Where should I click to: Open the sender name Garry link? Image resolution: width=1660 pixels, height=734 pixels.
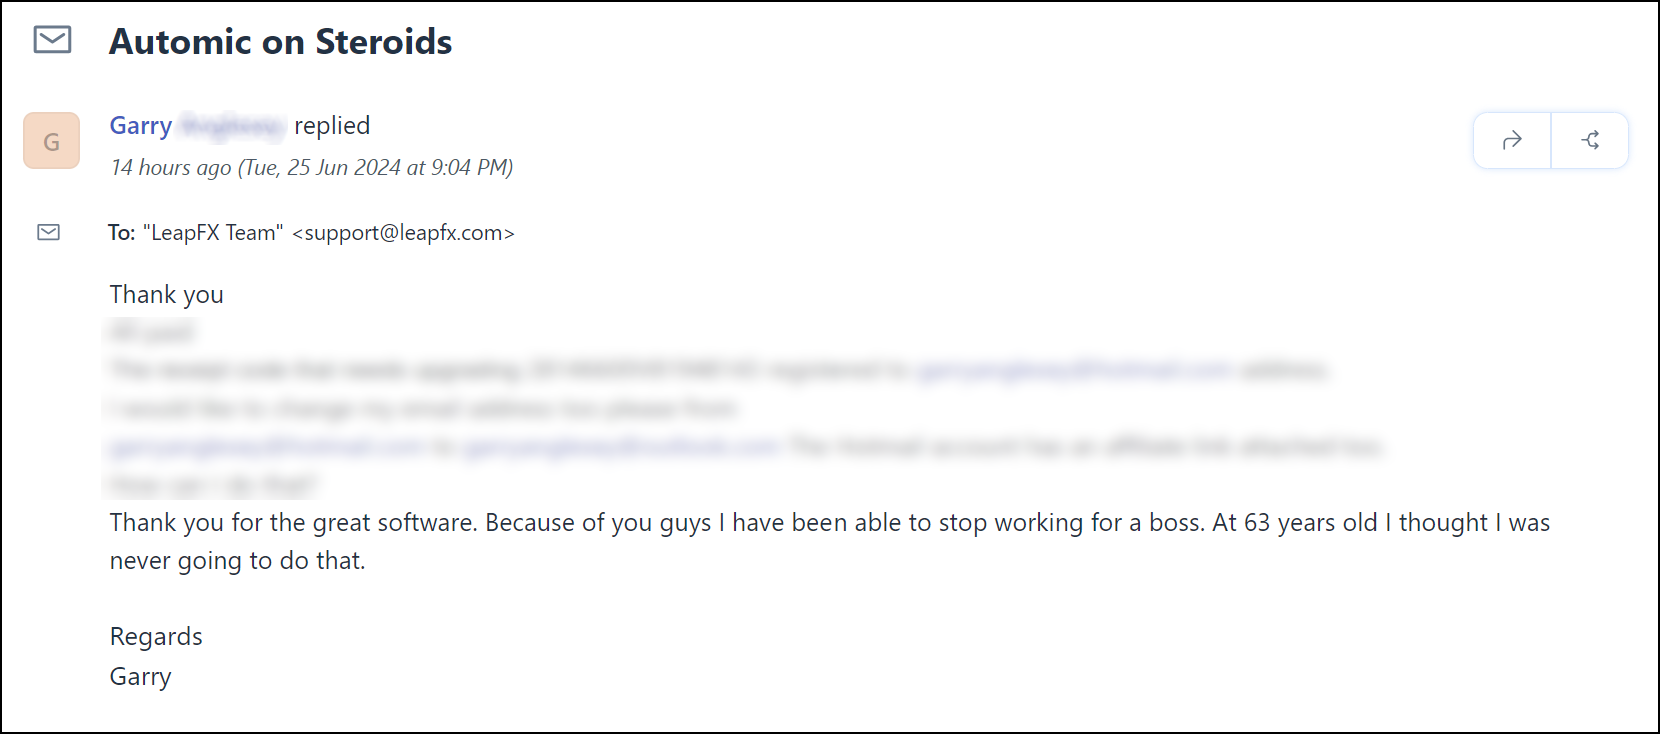[141, 125]
